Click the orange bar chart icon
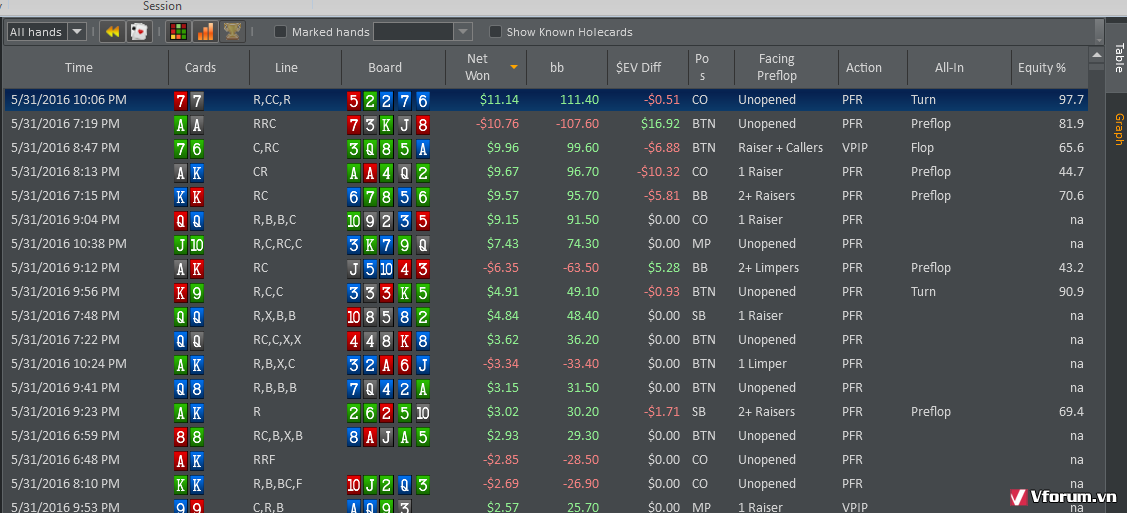This screenshot has width=1127, height=513. 204,32
